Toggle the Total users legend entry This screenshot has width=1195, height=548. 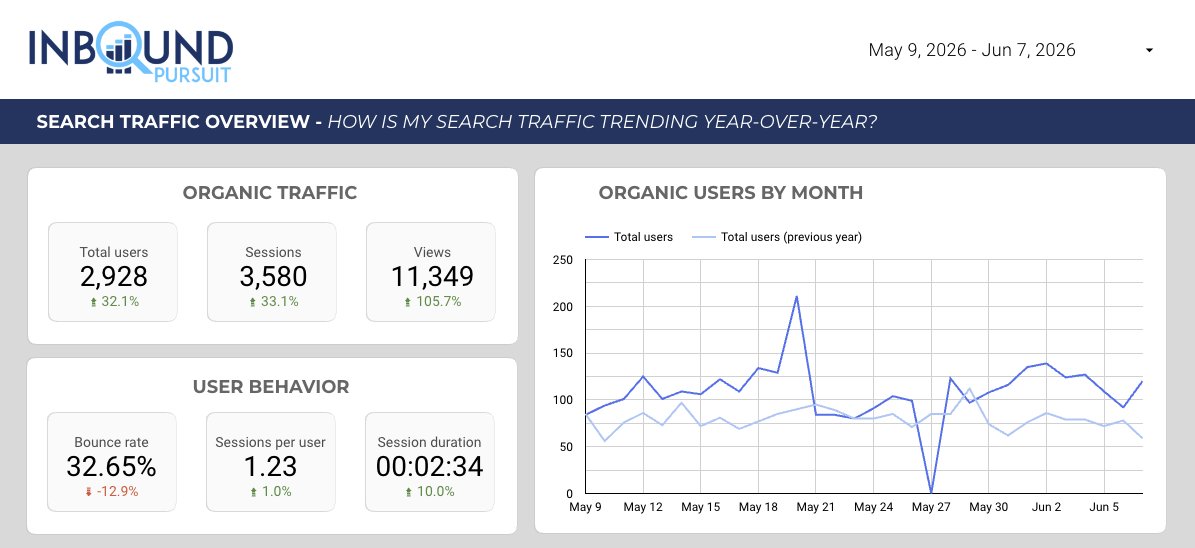(629, 237)
